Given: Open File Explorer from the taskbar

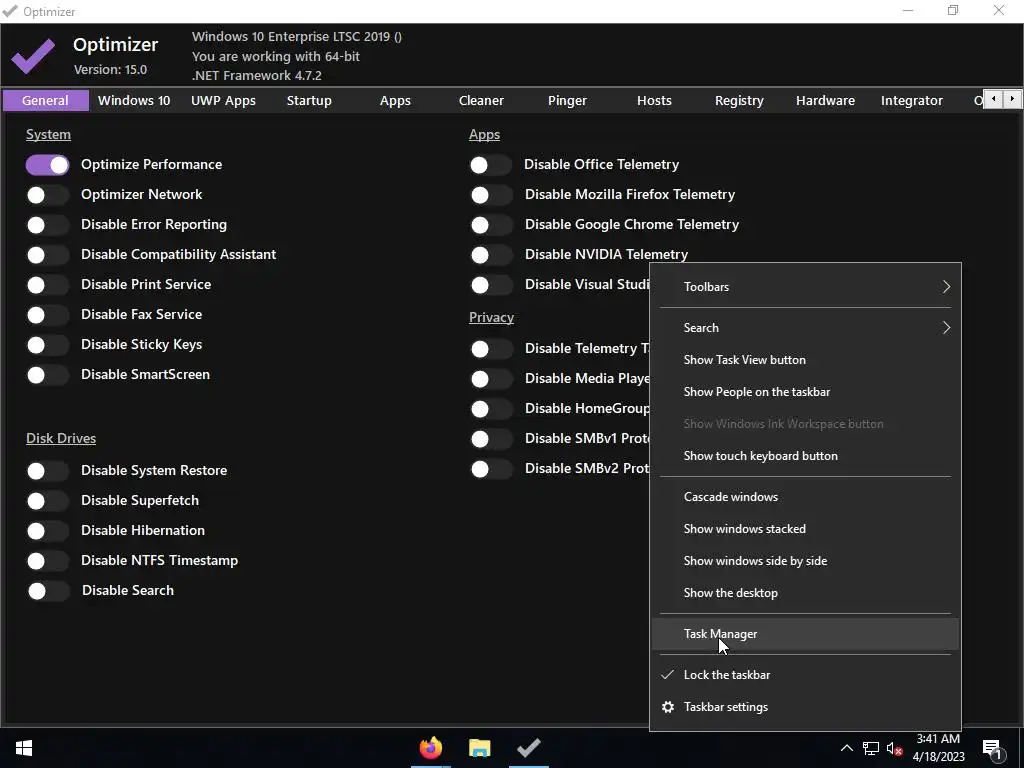Looking at the screenshot, I should coord(479,748).
